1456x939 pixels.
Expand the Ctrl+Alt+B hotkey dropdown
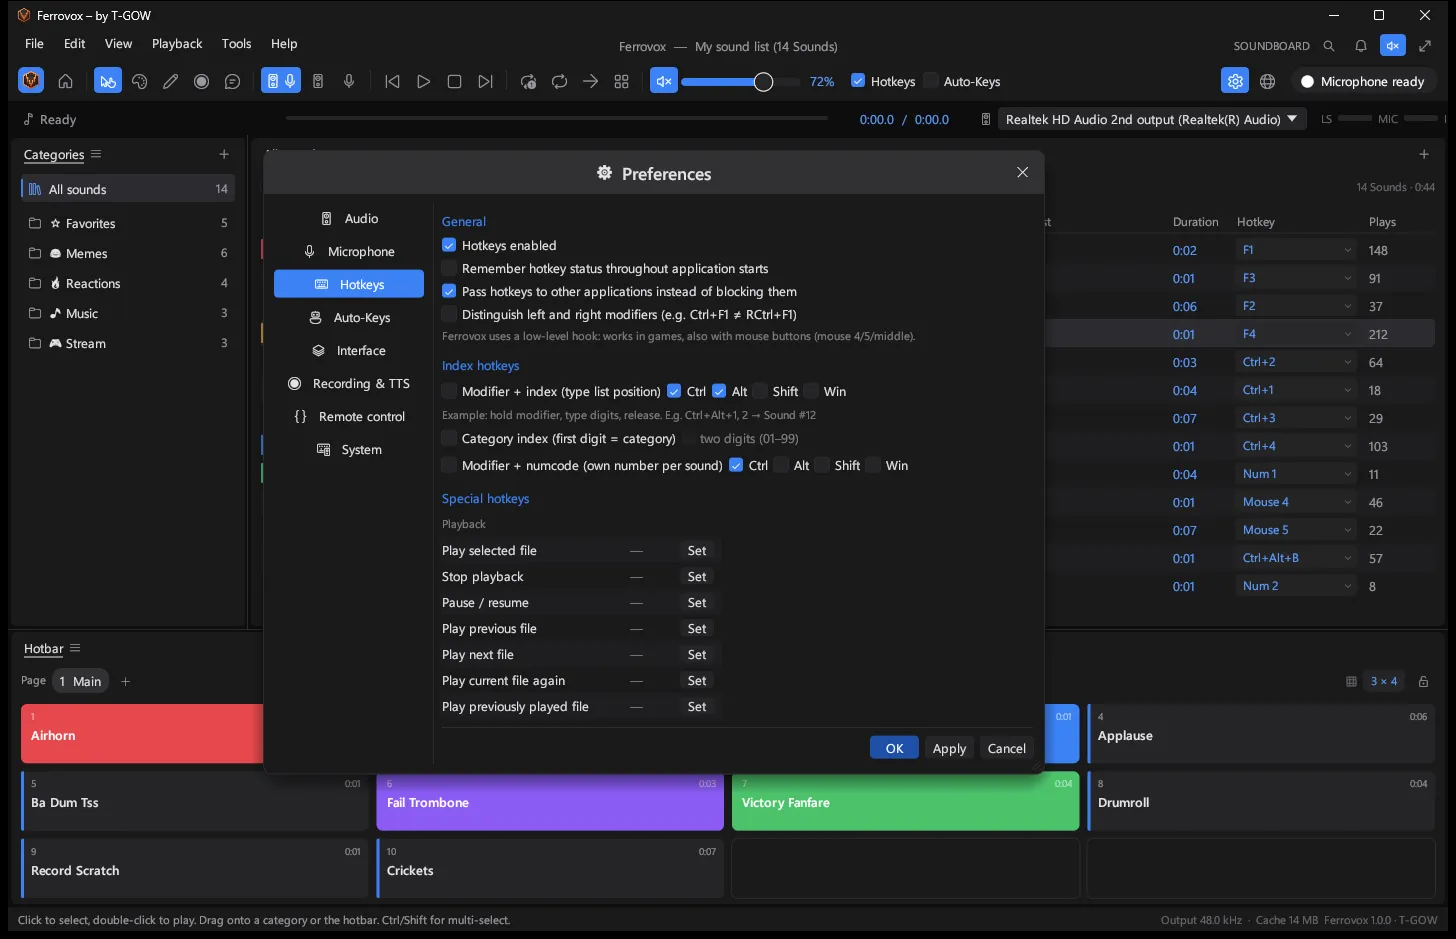1296,558
